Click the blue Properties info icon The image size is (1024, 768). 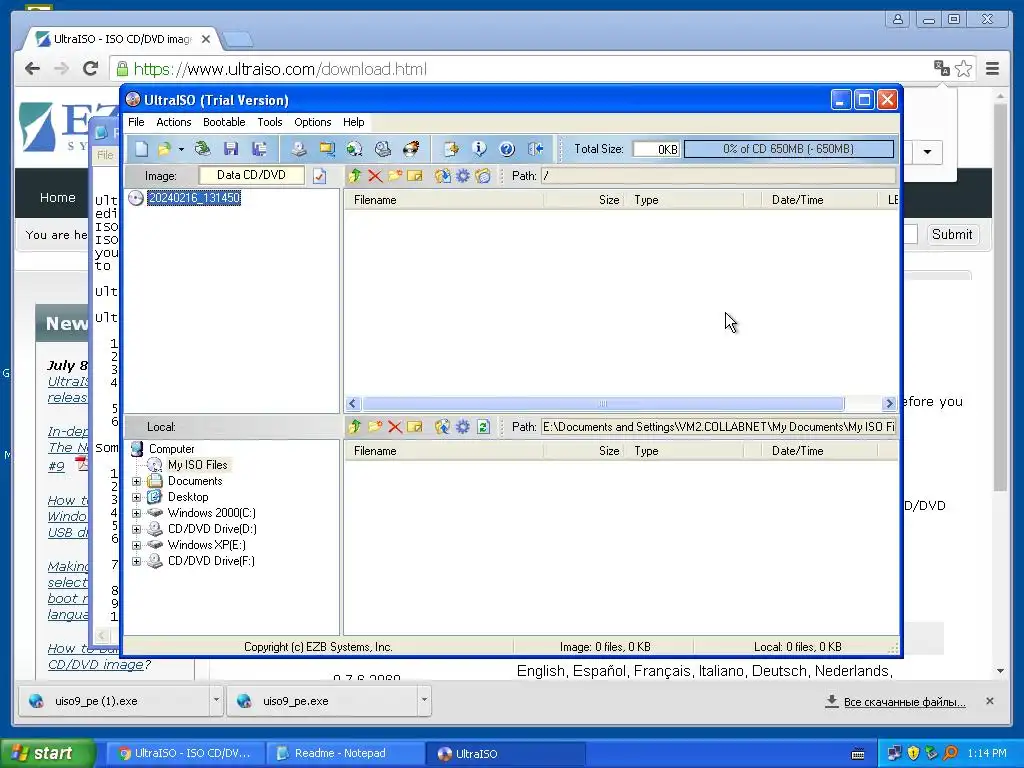479,149
